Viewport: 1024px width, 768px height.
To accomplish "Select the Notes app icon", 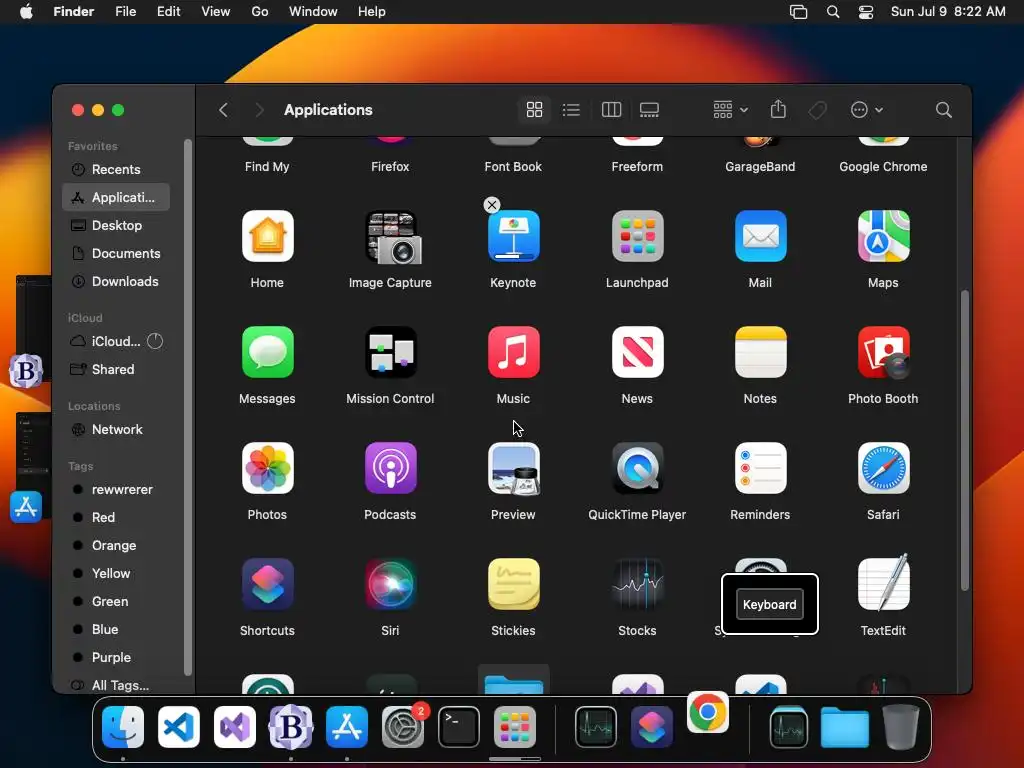I will coord(760,352).
